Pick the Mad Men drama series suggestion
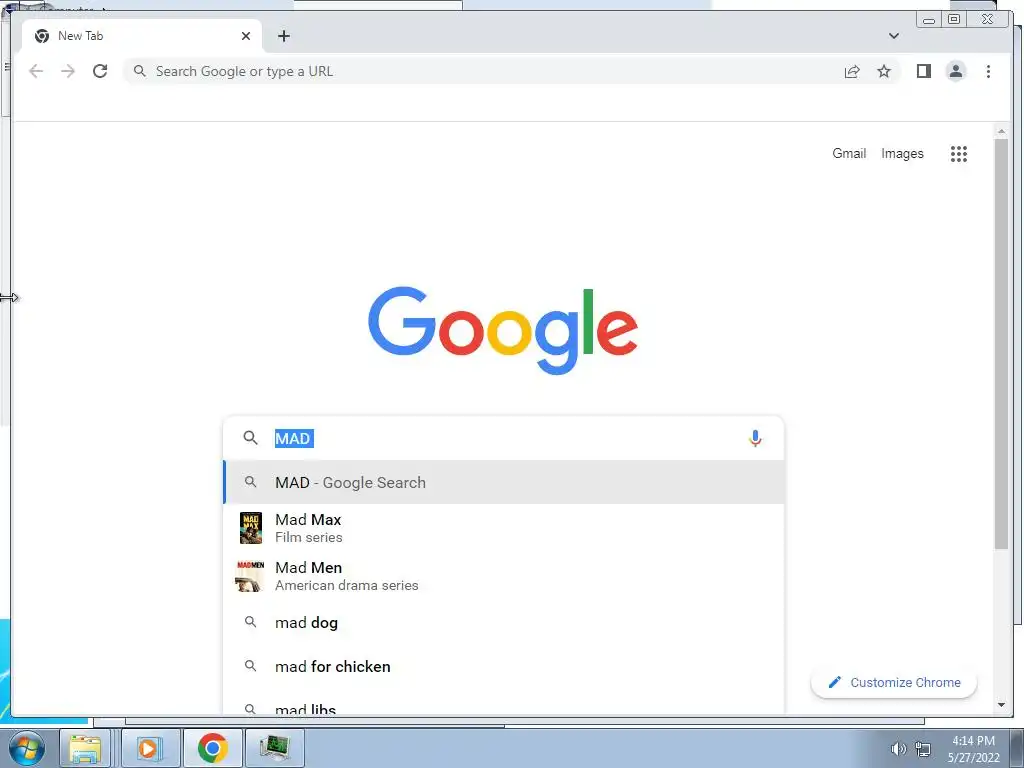The image size is (1024, 768). tap(503, 576)
